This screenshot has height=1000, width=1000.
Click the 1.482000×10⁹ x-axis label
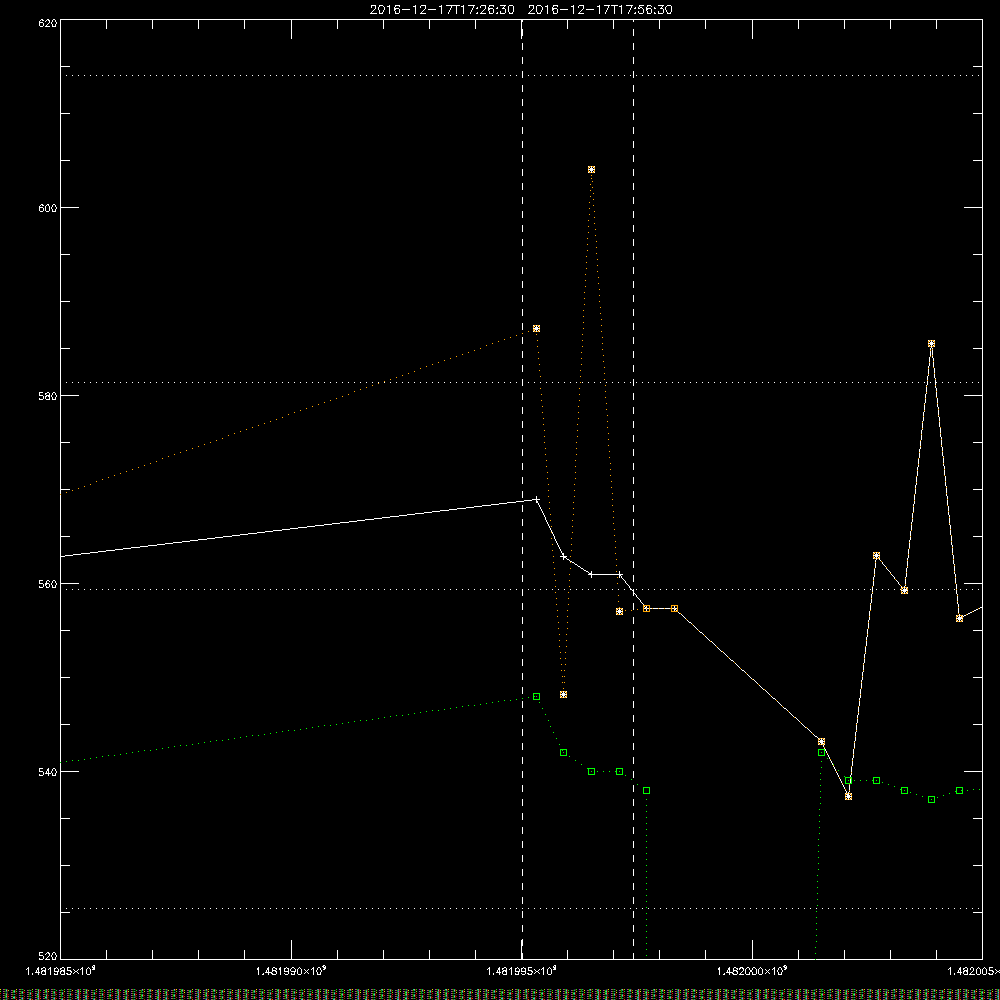click(x=753, y=971)
